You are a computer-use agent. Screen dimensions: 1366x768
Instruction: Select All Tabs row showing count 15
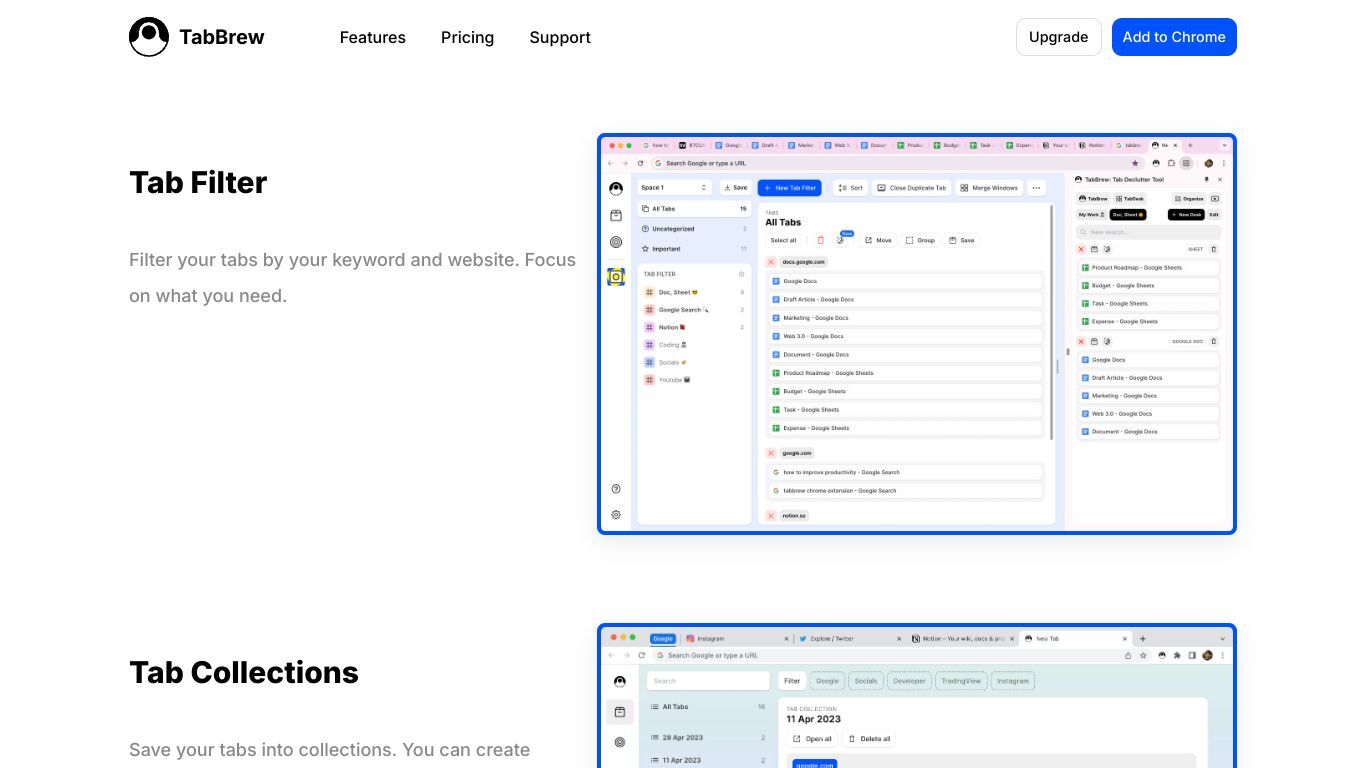tap(694, 209)
